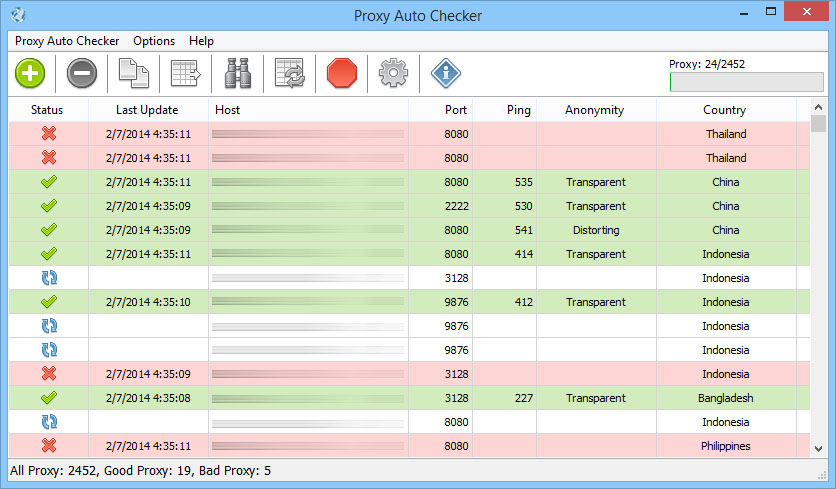Select the Philippines country cell
This screenshot has width=836, height=489.
(x=726, y=446)
